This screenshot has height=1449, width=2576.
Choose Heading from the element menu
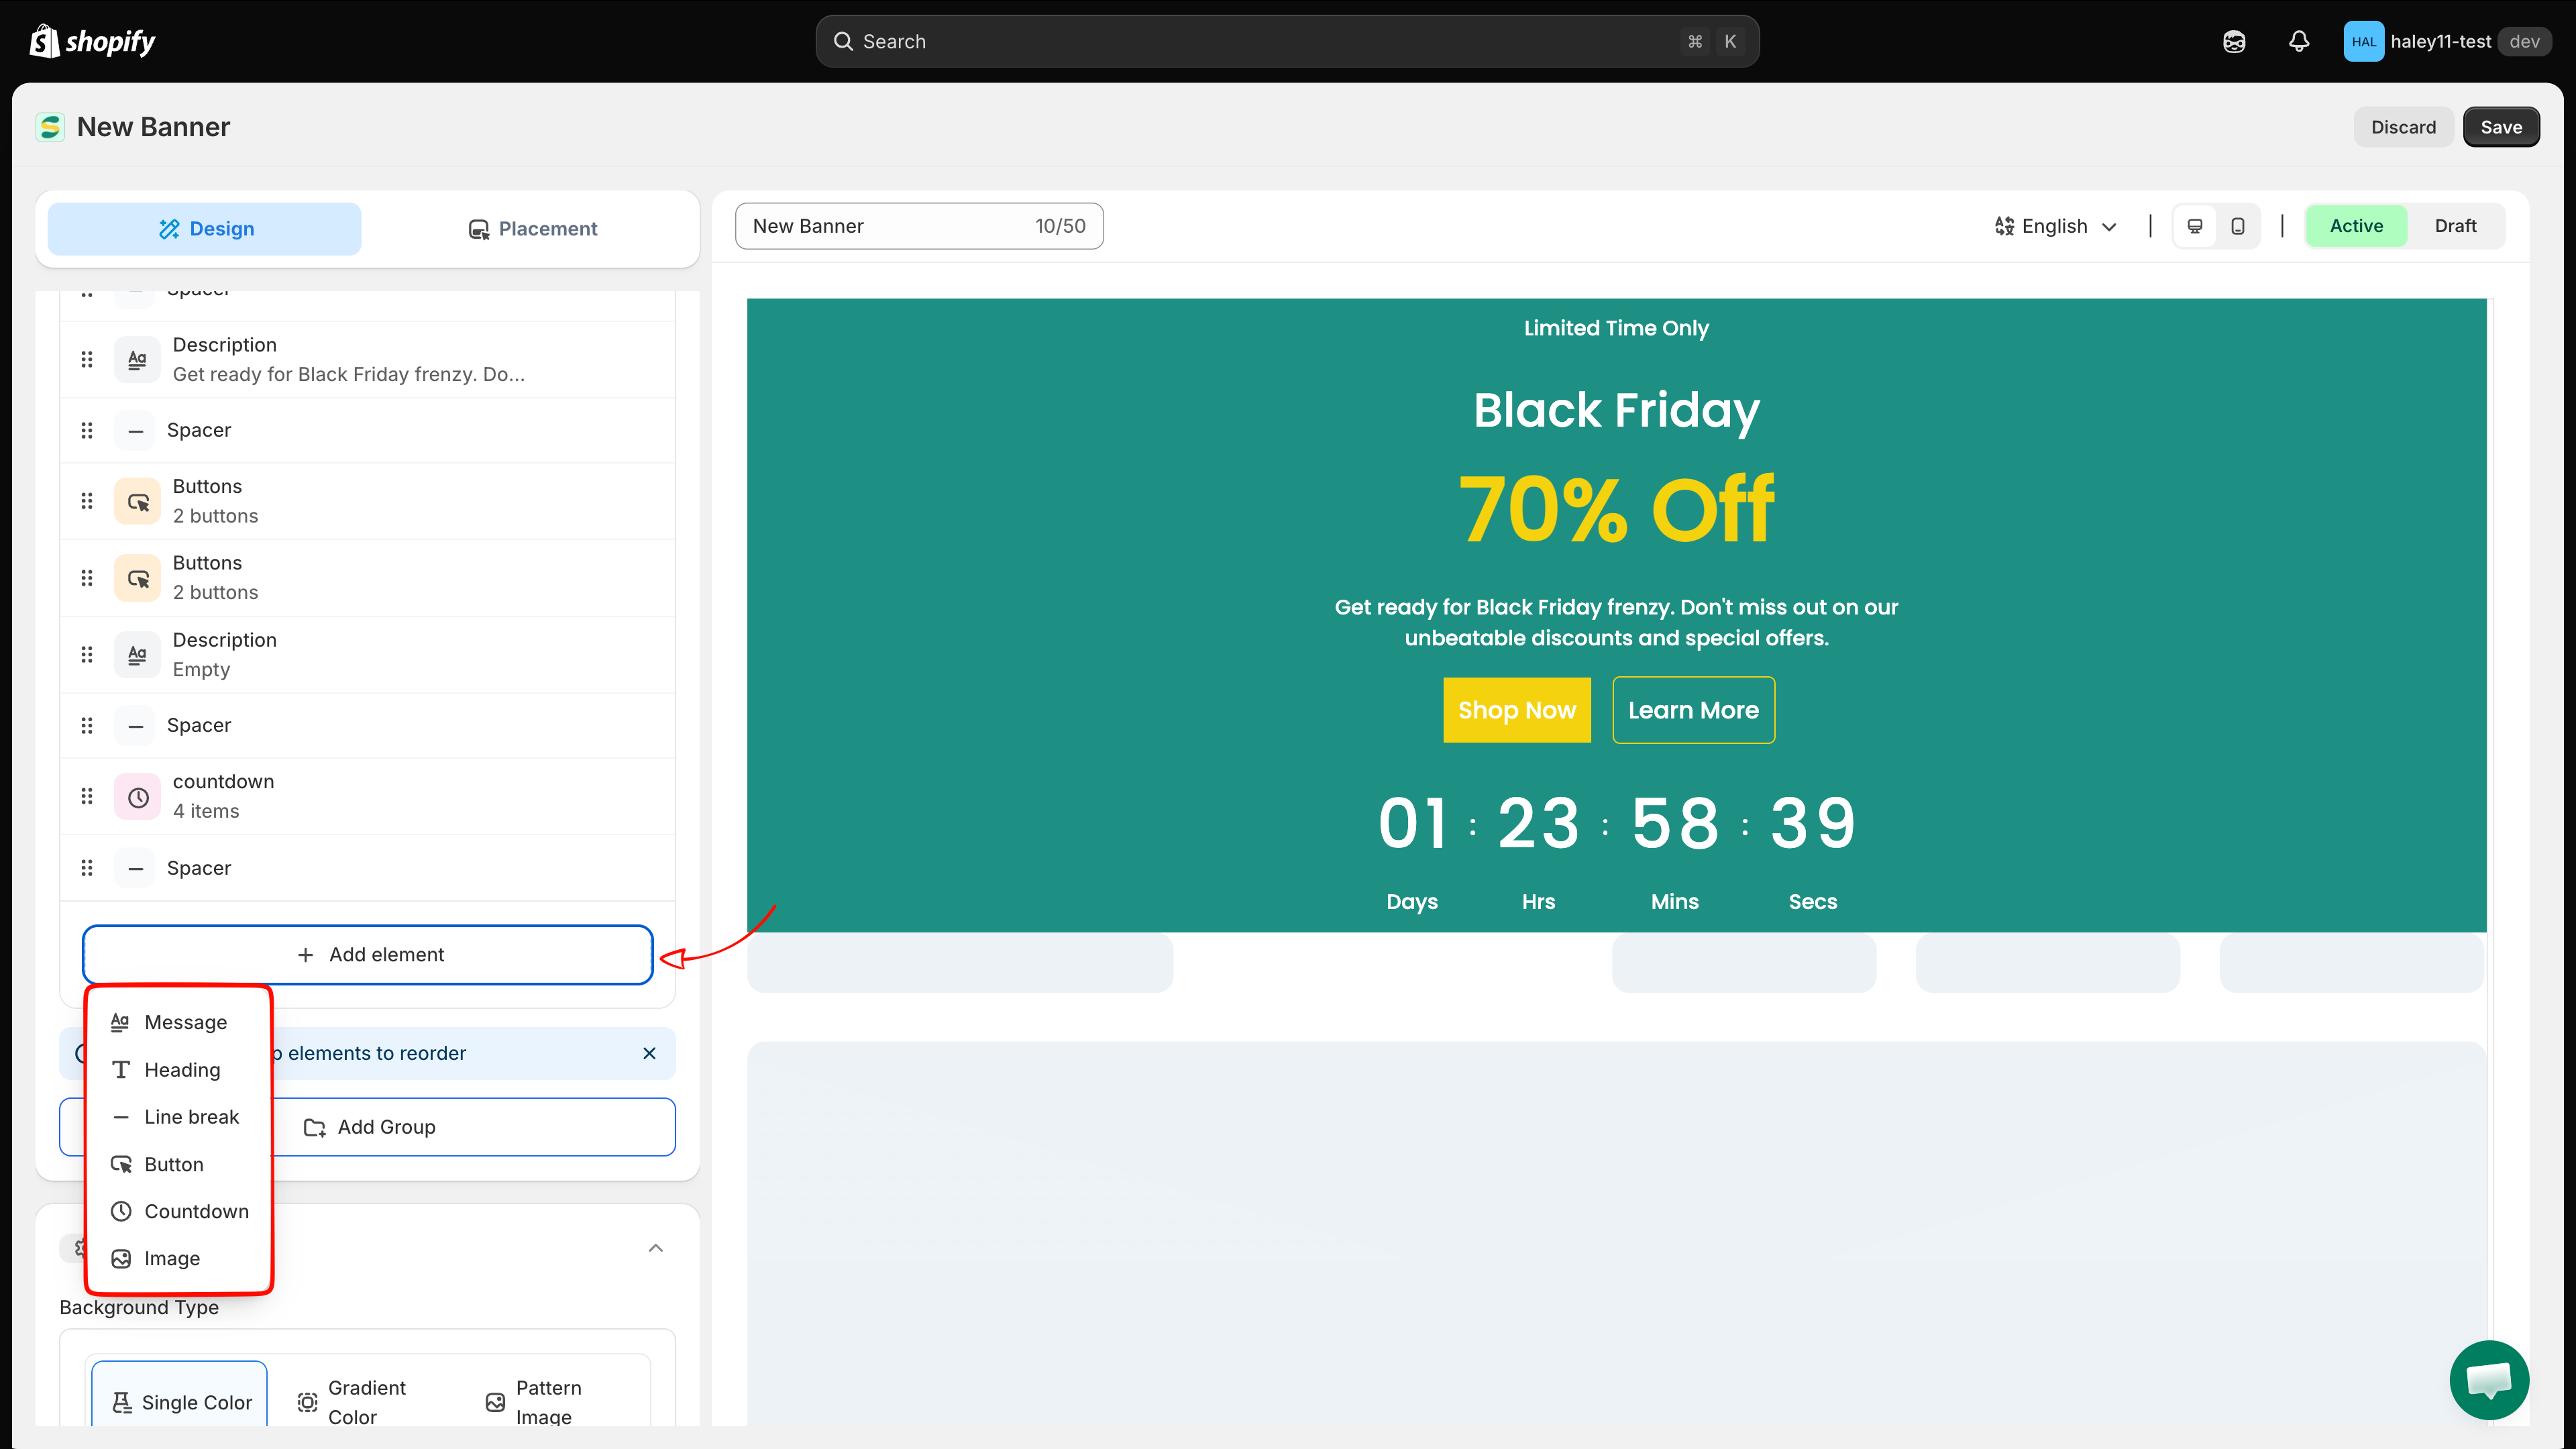click(180, 1070)
